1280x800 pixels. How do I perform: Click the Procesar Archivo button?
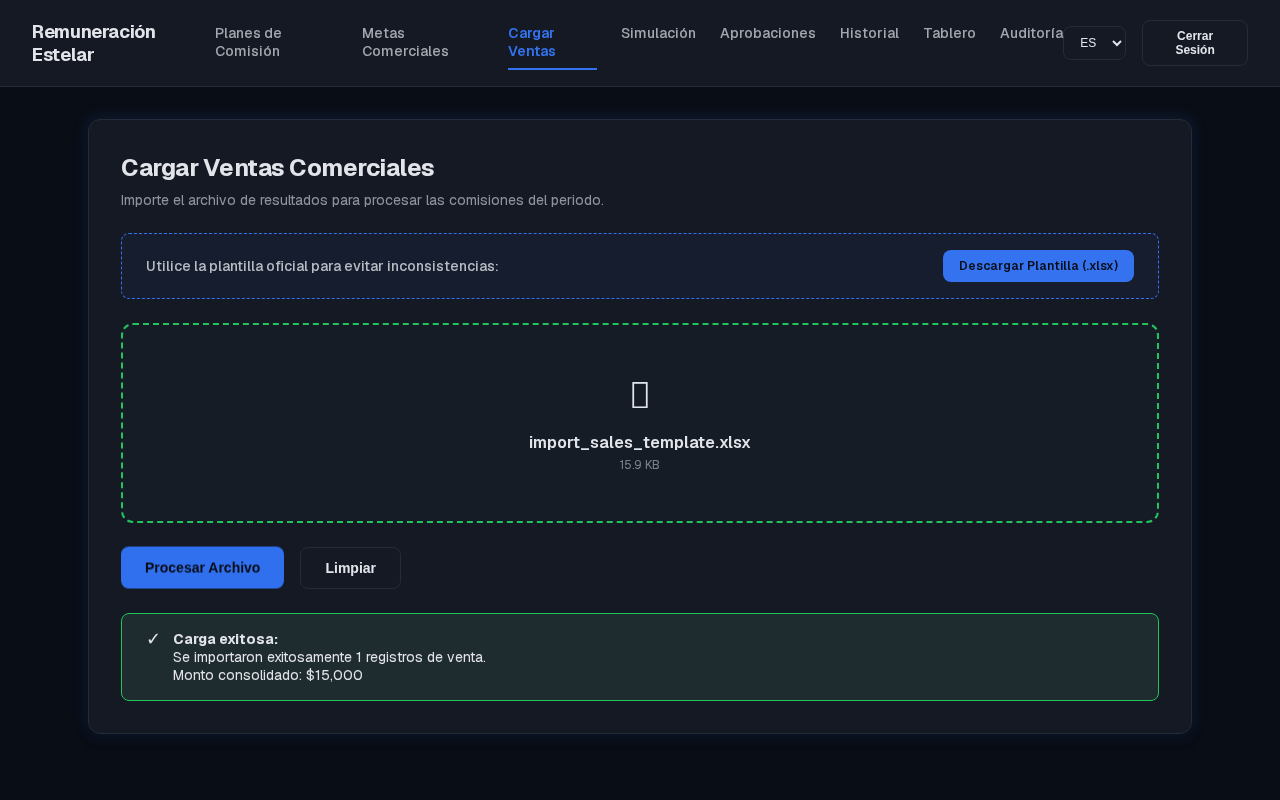coord(202,568)
